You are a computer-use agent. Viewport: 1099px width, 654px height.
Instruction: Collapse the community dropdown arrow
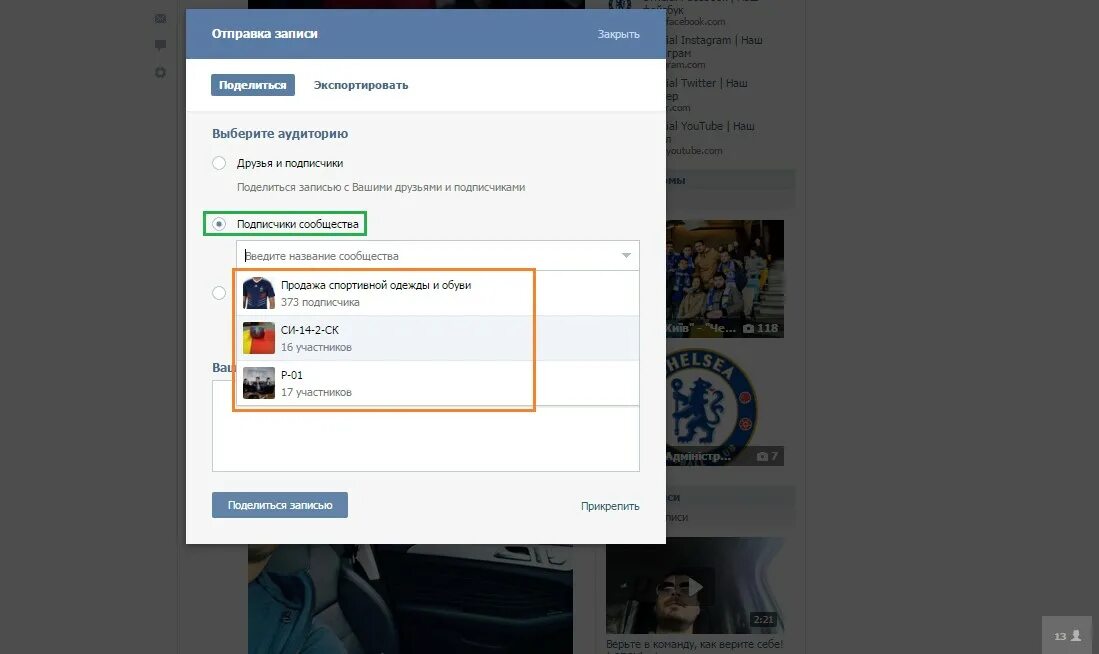coord(626,256)
